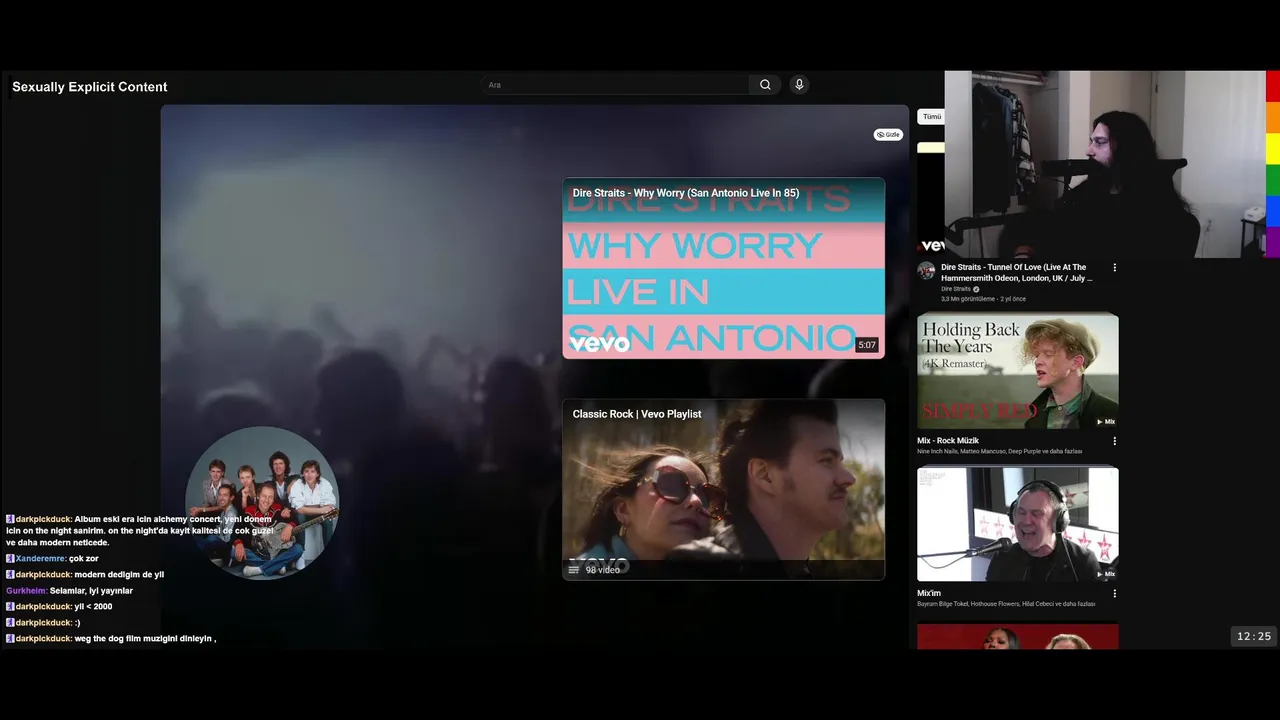
Task: Click chat message 'yil < 2000'
Action: 93,607
